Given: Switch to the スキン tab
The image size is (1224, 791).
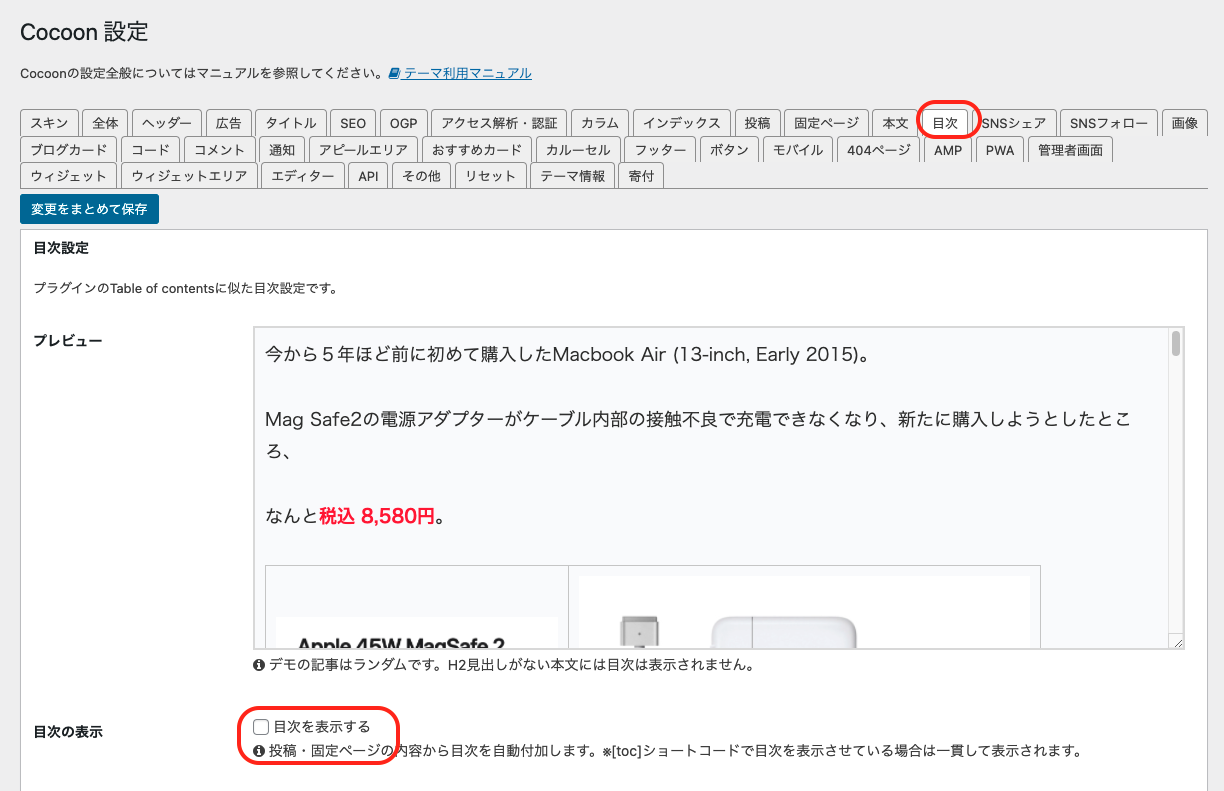Looking at the screenshot, I should pyautogui.click(x=49, y=123).
